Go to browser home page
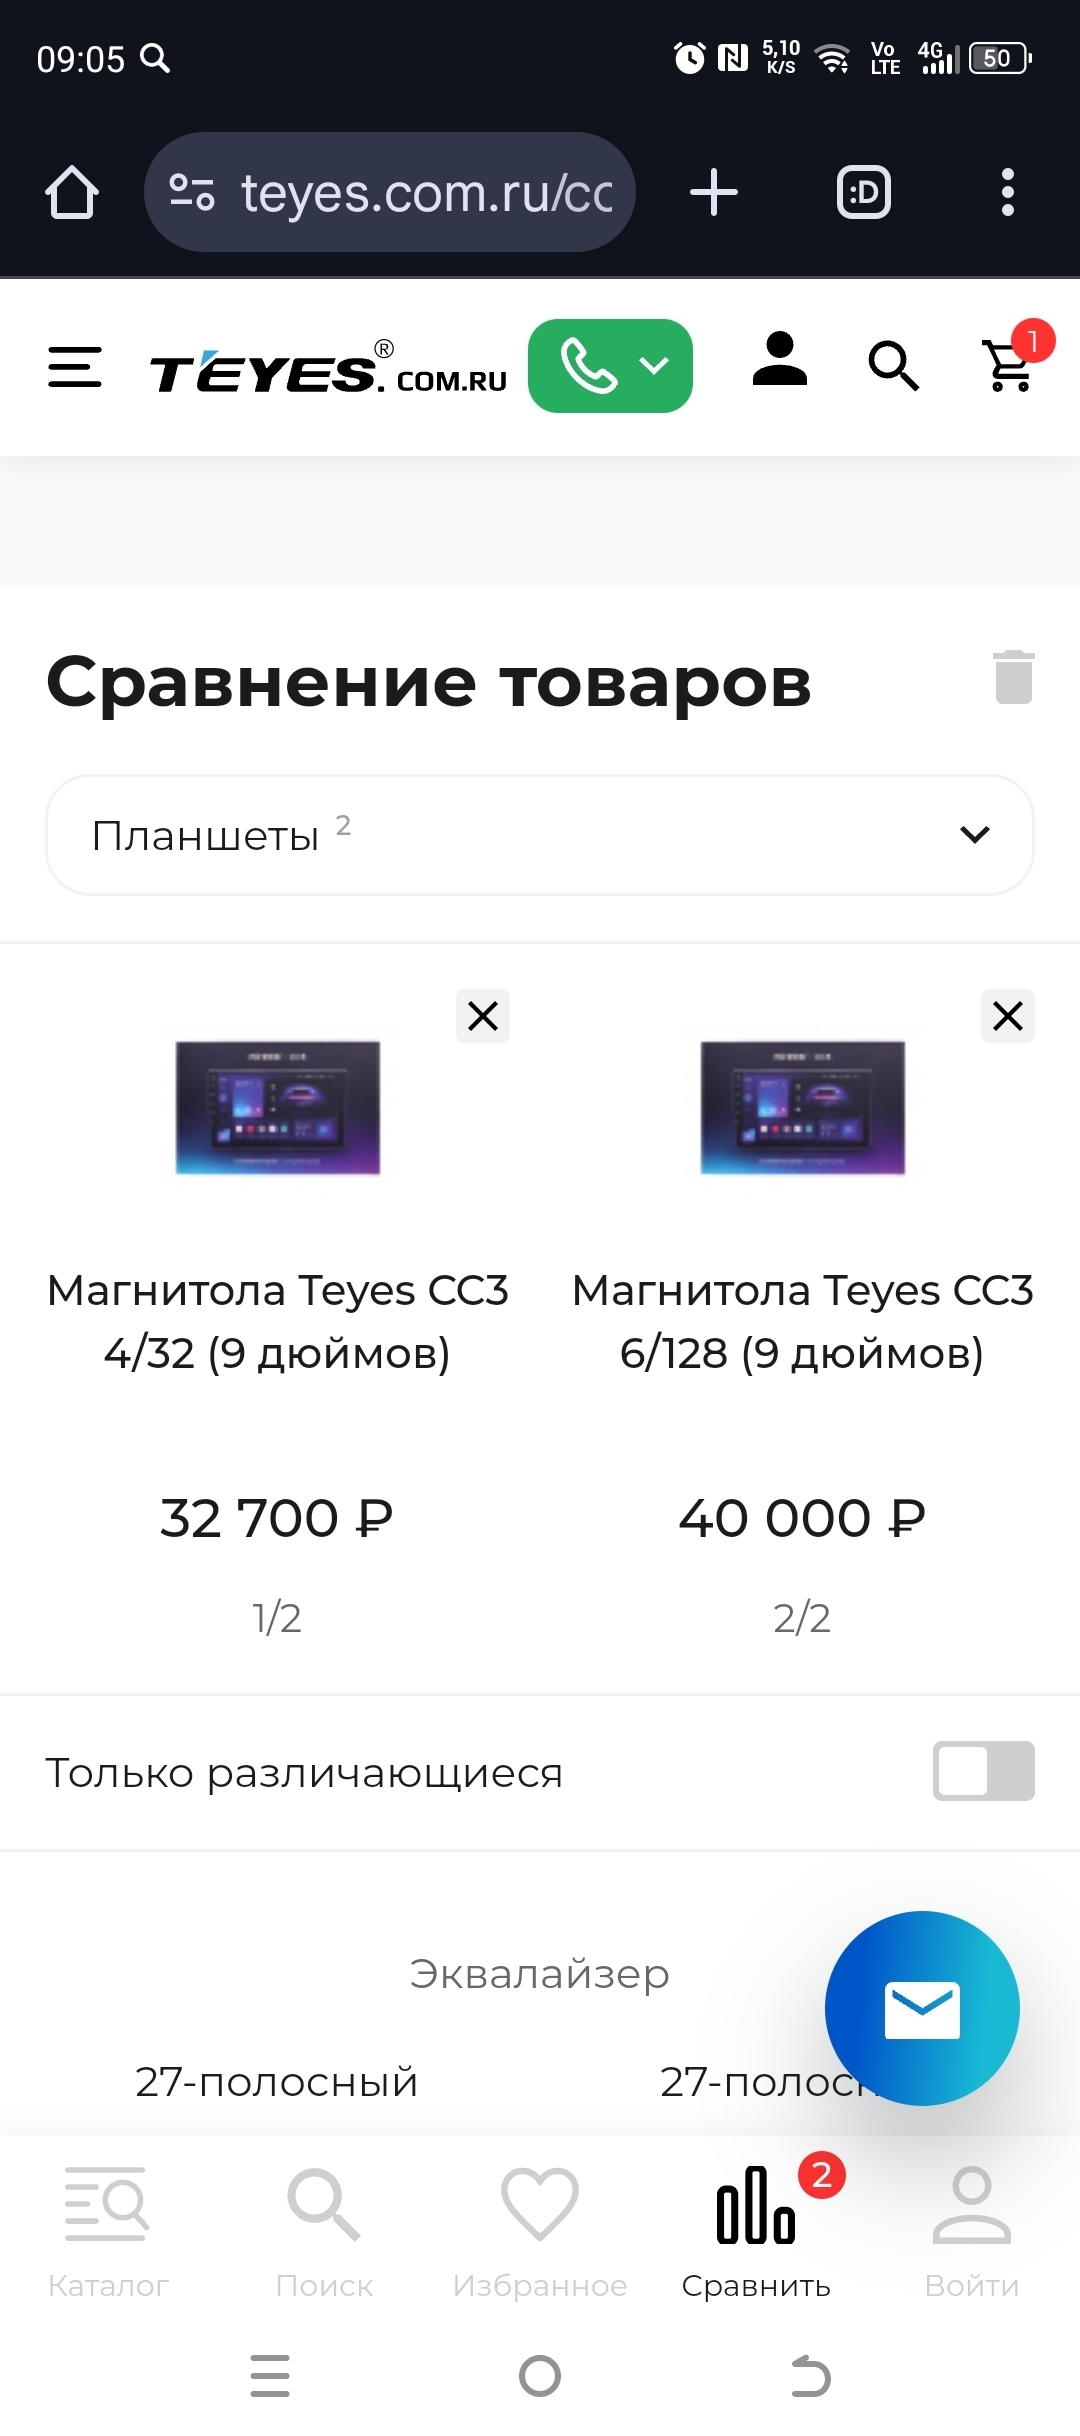The width and height of the screenshot is (1080, 2436). tap(72, 192)
